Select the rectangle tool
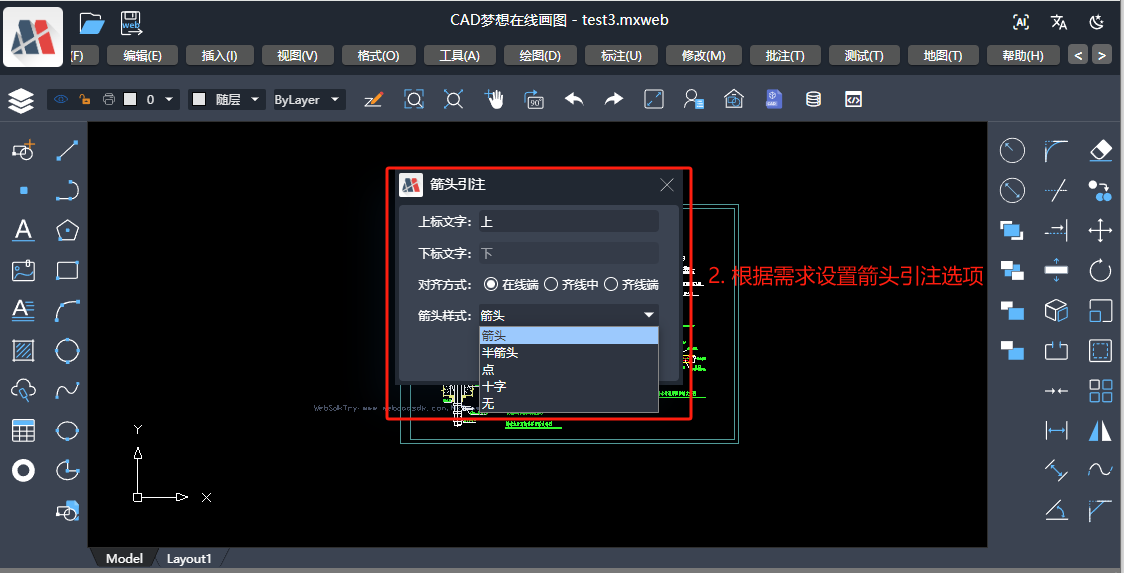 pos(67,270)
